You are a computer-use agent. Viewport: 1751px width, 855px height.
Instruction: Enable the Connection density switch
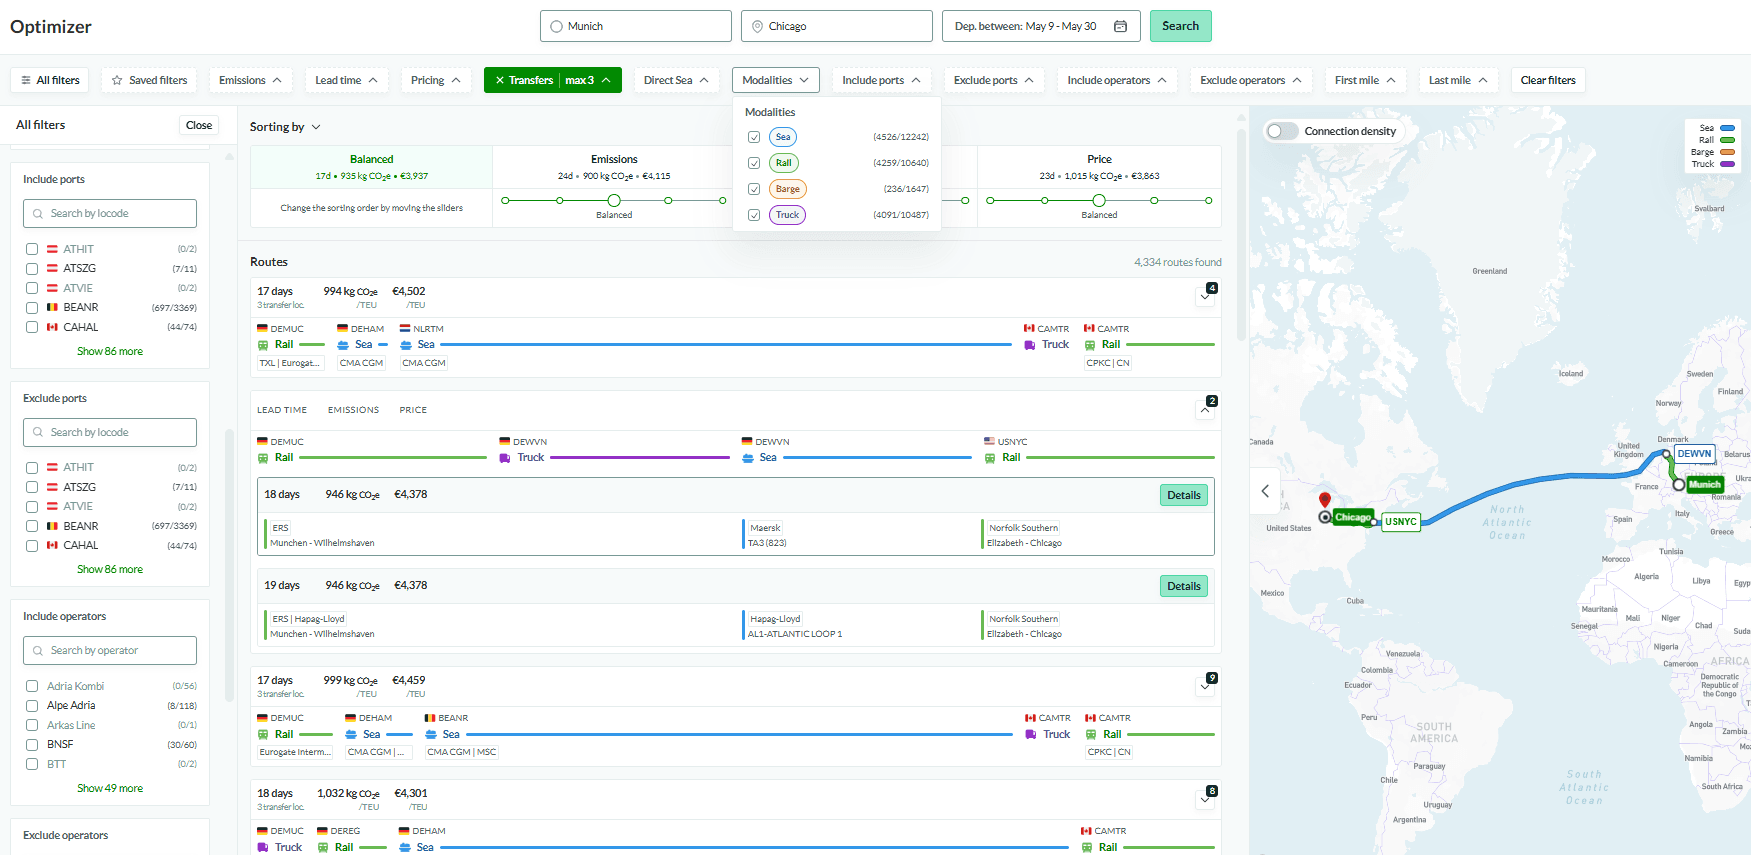(x=1282, y=131)
